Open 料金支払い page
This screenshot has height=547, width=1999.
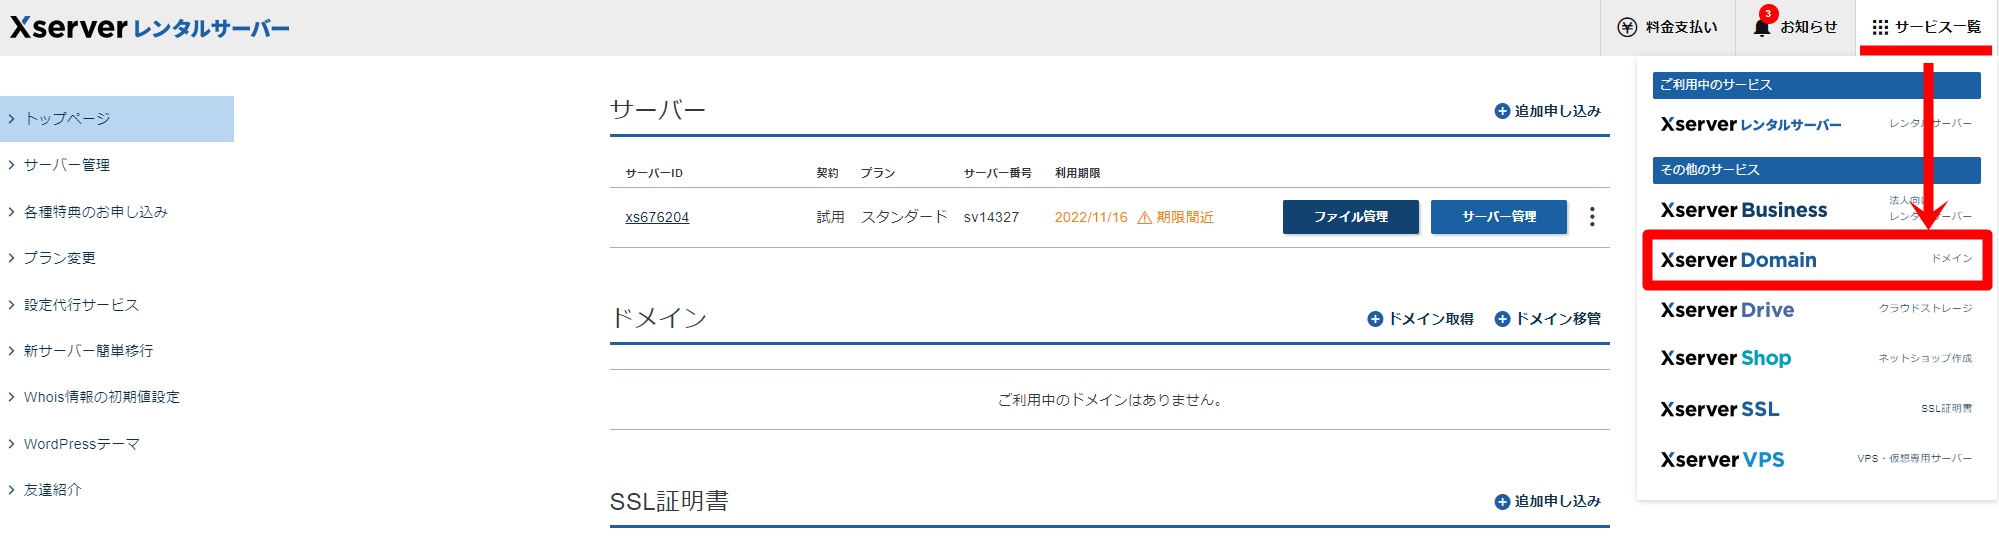pos(1668,27)
